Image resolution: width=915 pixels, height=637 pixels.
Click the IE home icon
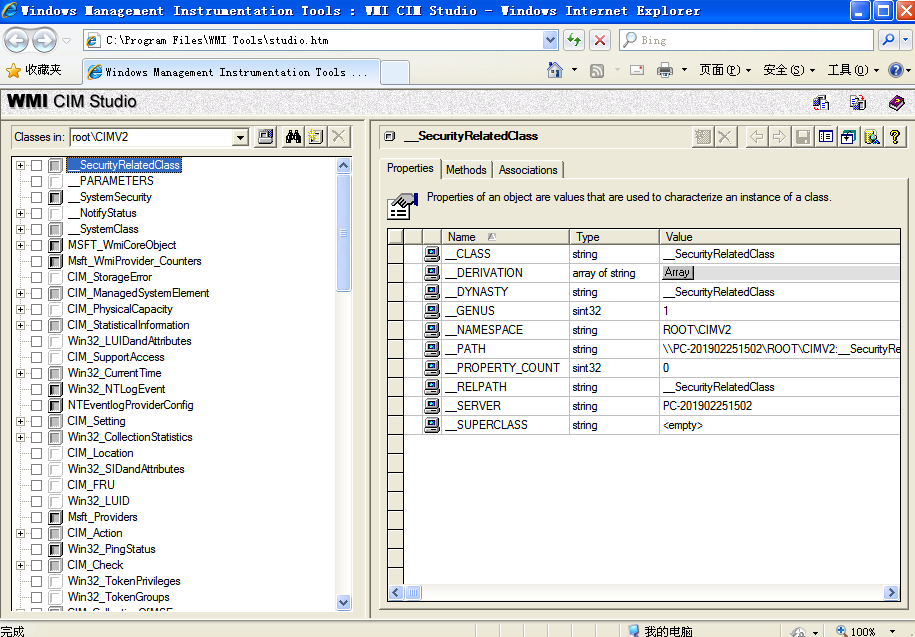pyautogui.click(x=554, y=71)
